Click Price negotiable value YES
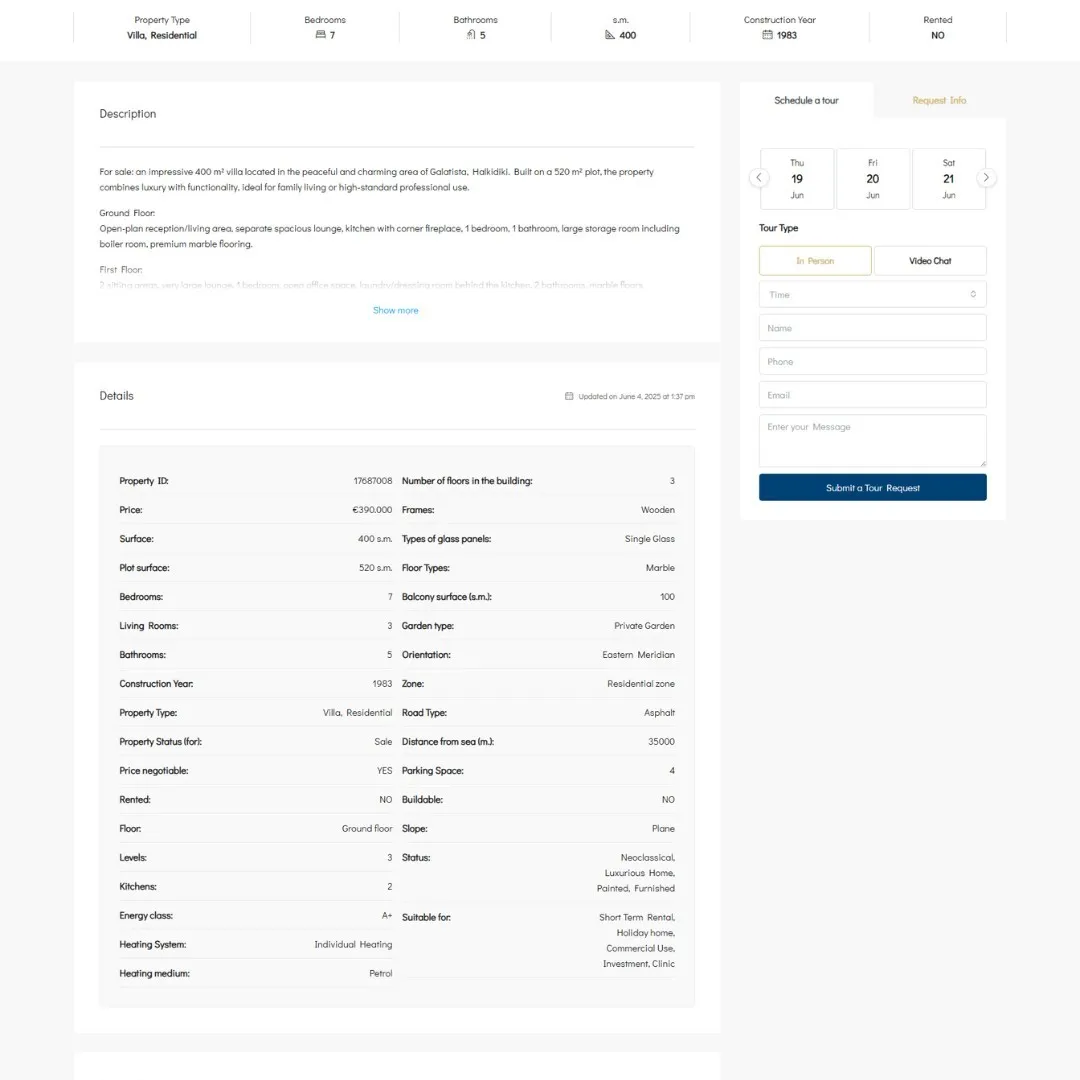 pos(384,771)
